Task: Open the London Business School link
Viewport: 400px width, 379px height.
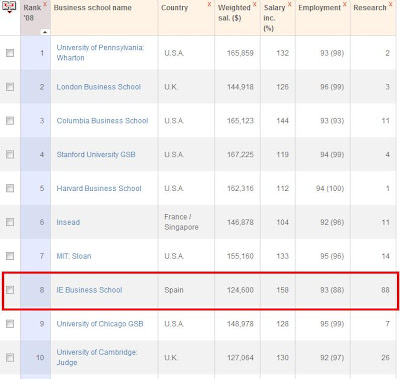Action: click(x=99, y=87)
